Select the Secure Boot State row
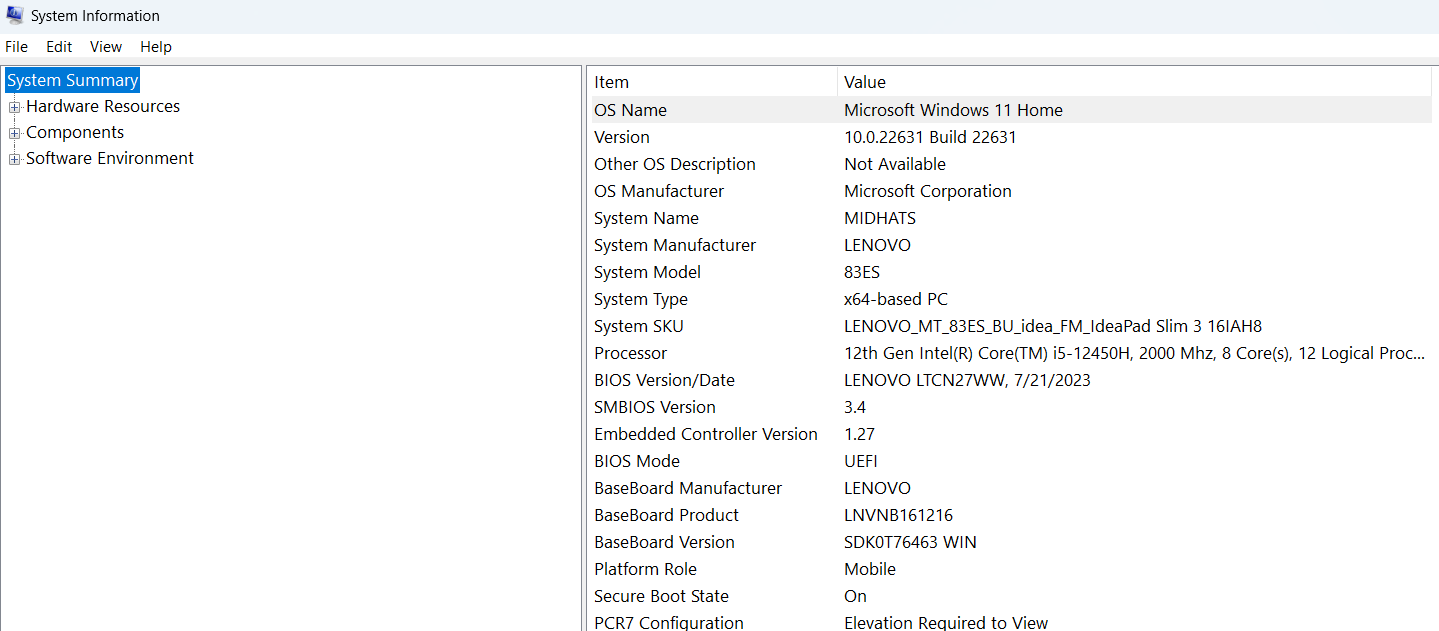This screenshot has height=631, width=1439. click(1010, 596)
